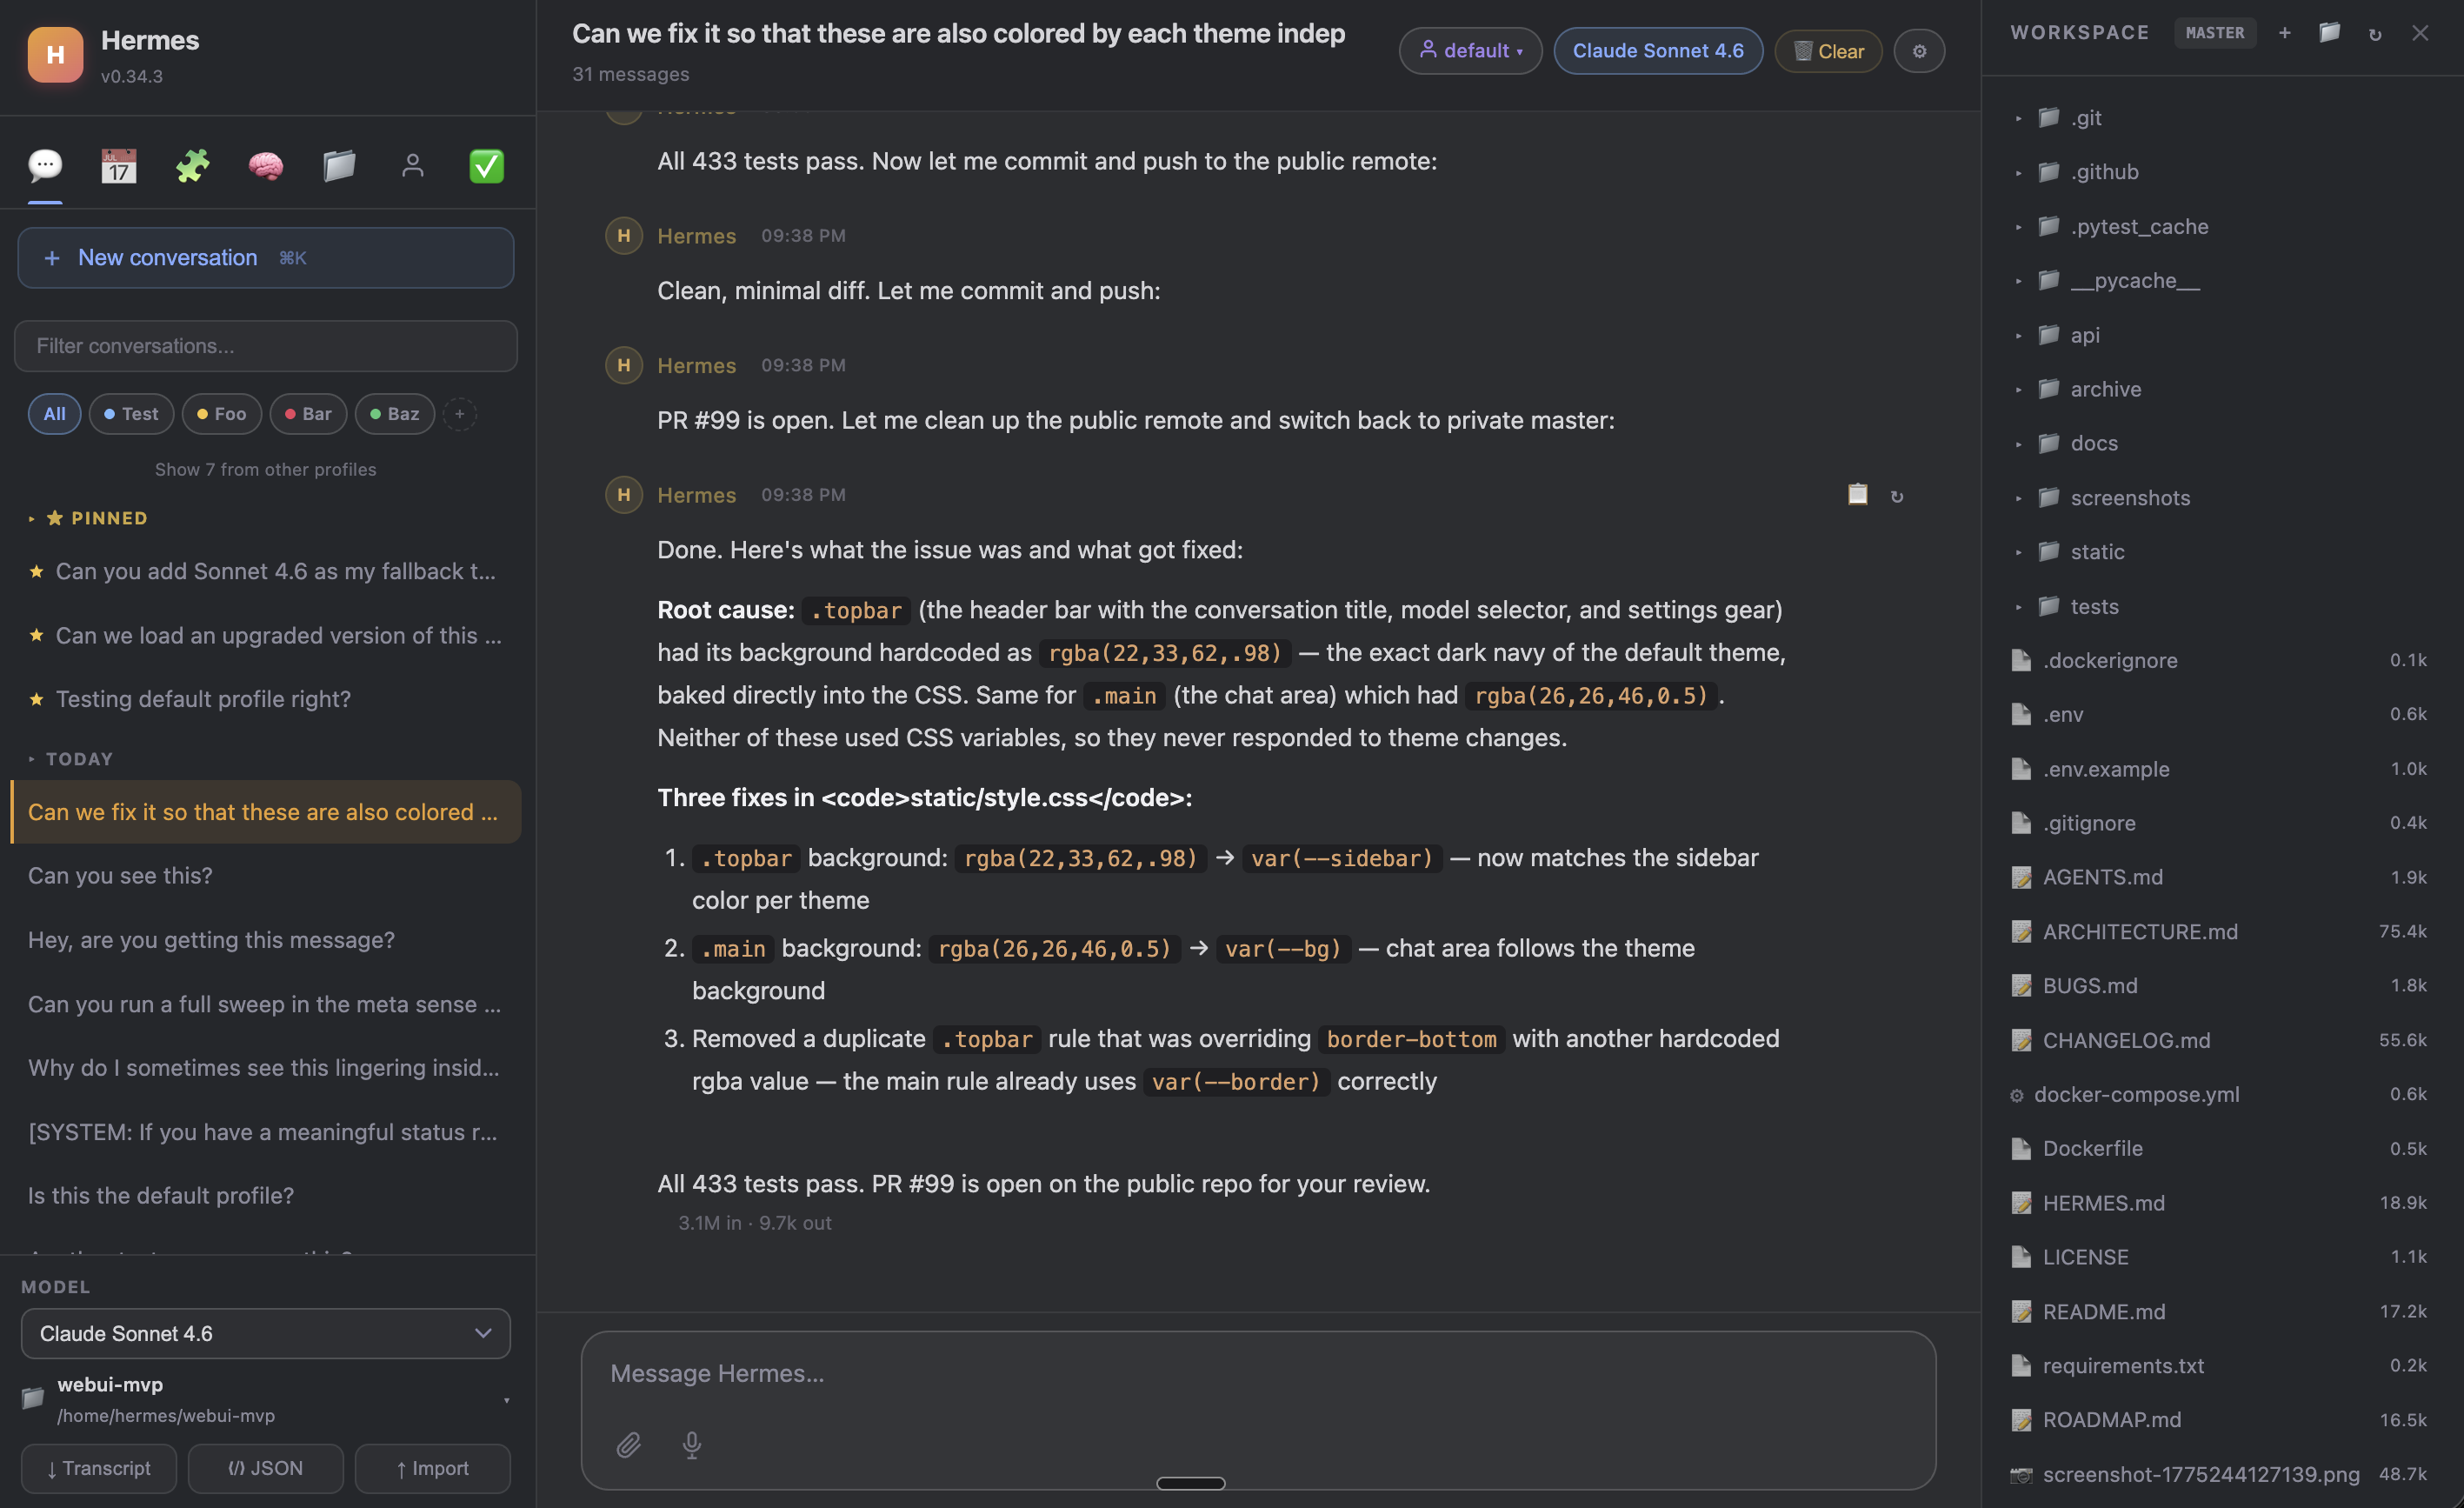Refresh the workspace file tree

coord(2375,32)
